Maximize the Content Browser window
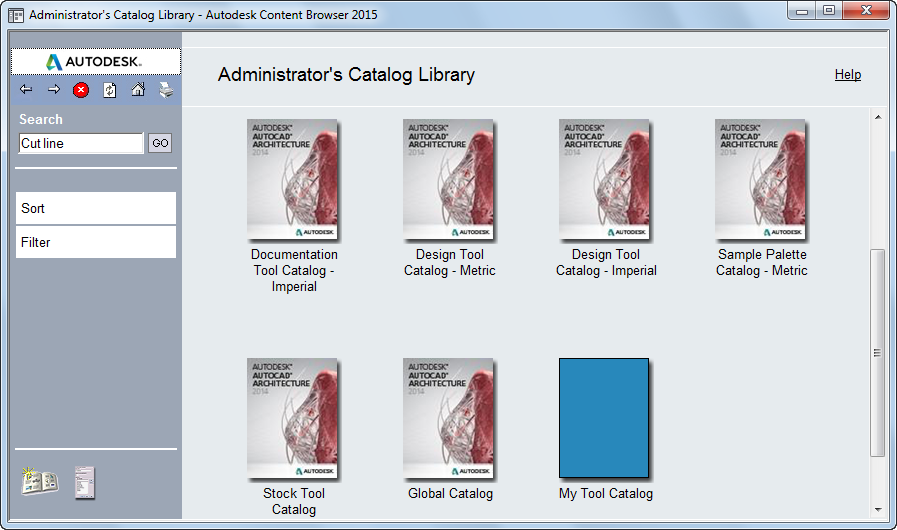The width and height of the screenshot is (897, 530). (829, 11)
